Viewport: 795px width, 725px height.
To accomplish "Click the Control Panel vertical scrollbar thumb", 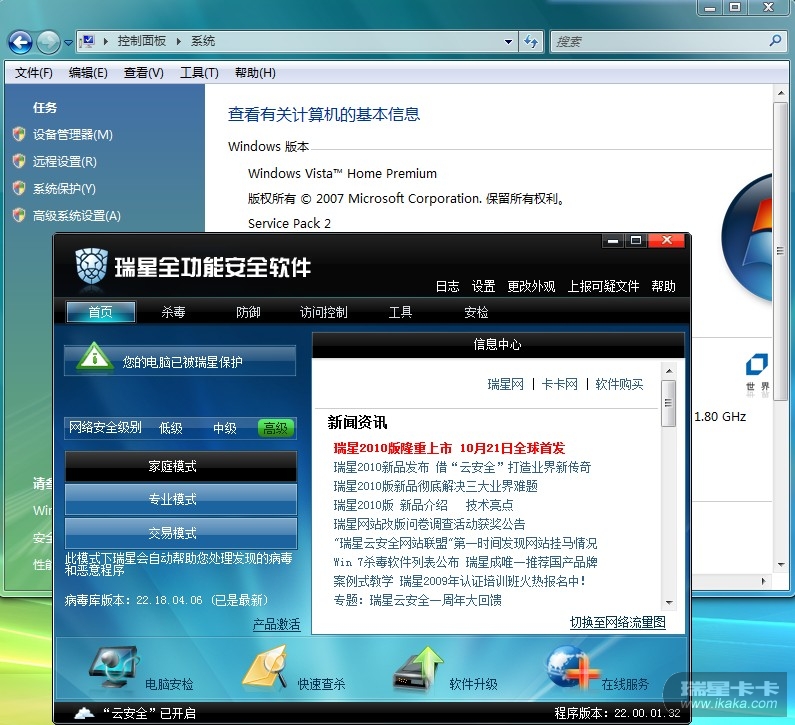I will tap(780, 251).
